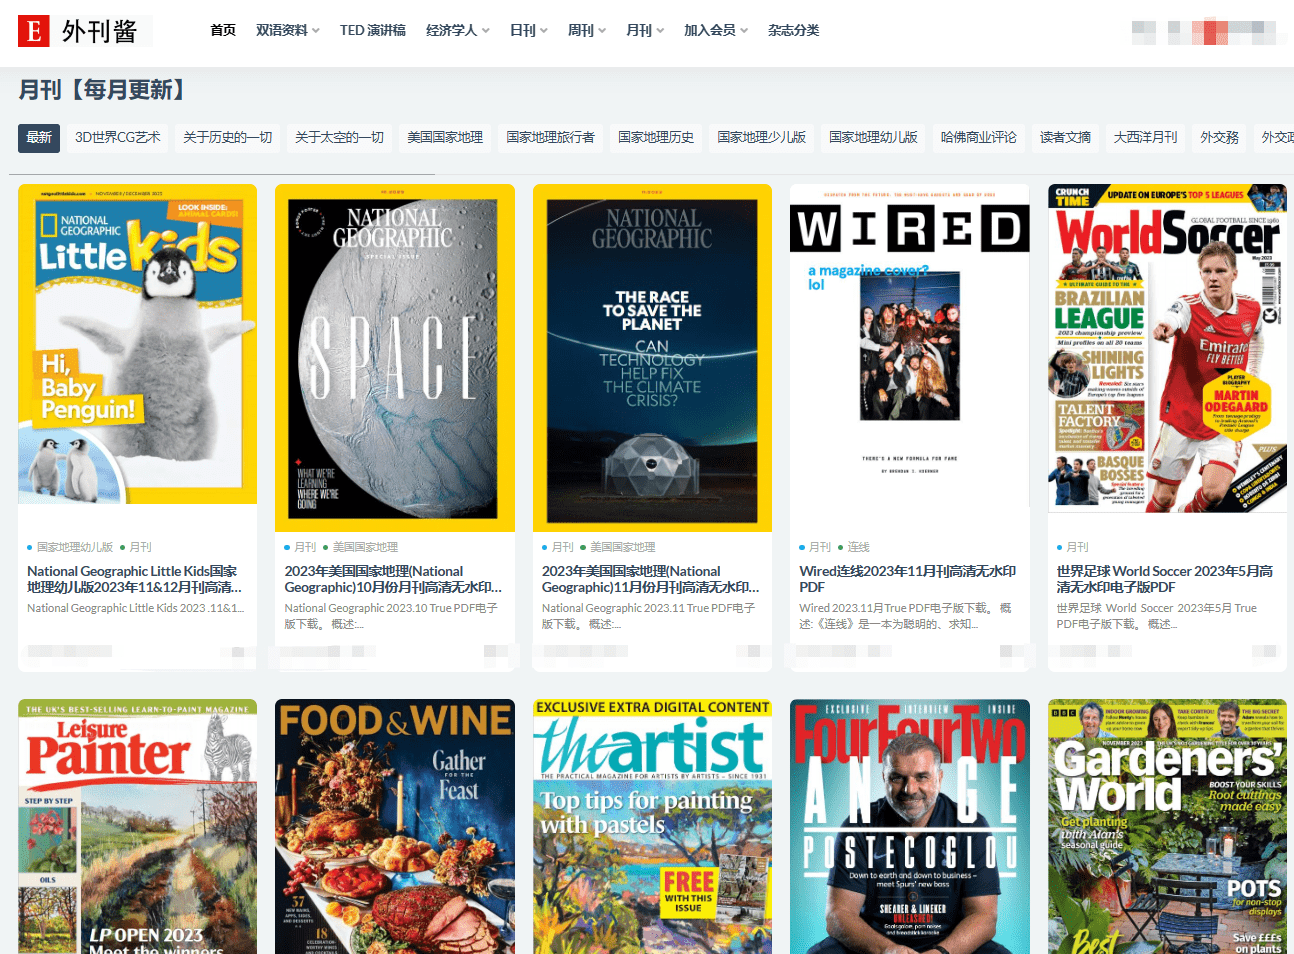Open Wired连线2023年11月刊 article title
This screenshot has width=1294, height=954.
coord(907,579)
